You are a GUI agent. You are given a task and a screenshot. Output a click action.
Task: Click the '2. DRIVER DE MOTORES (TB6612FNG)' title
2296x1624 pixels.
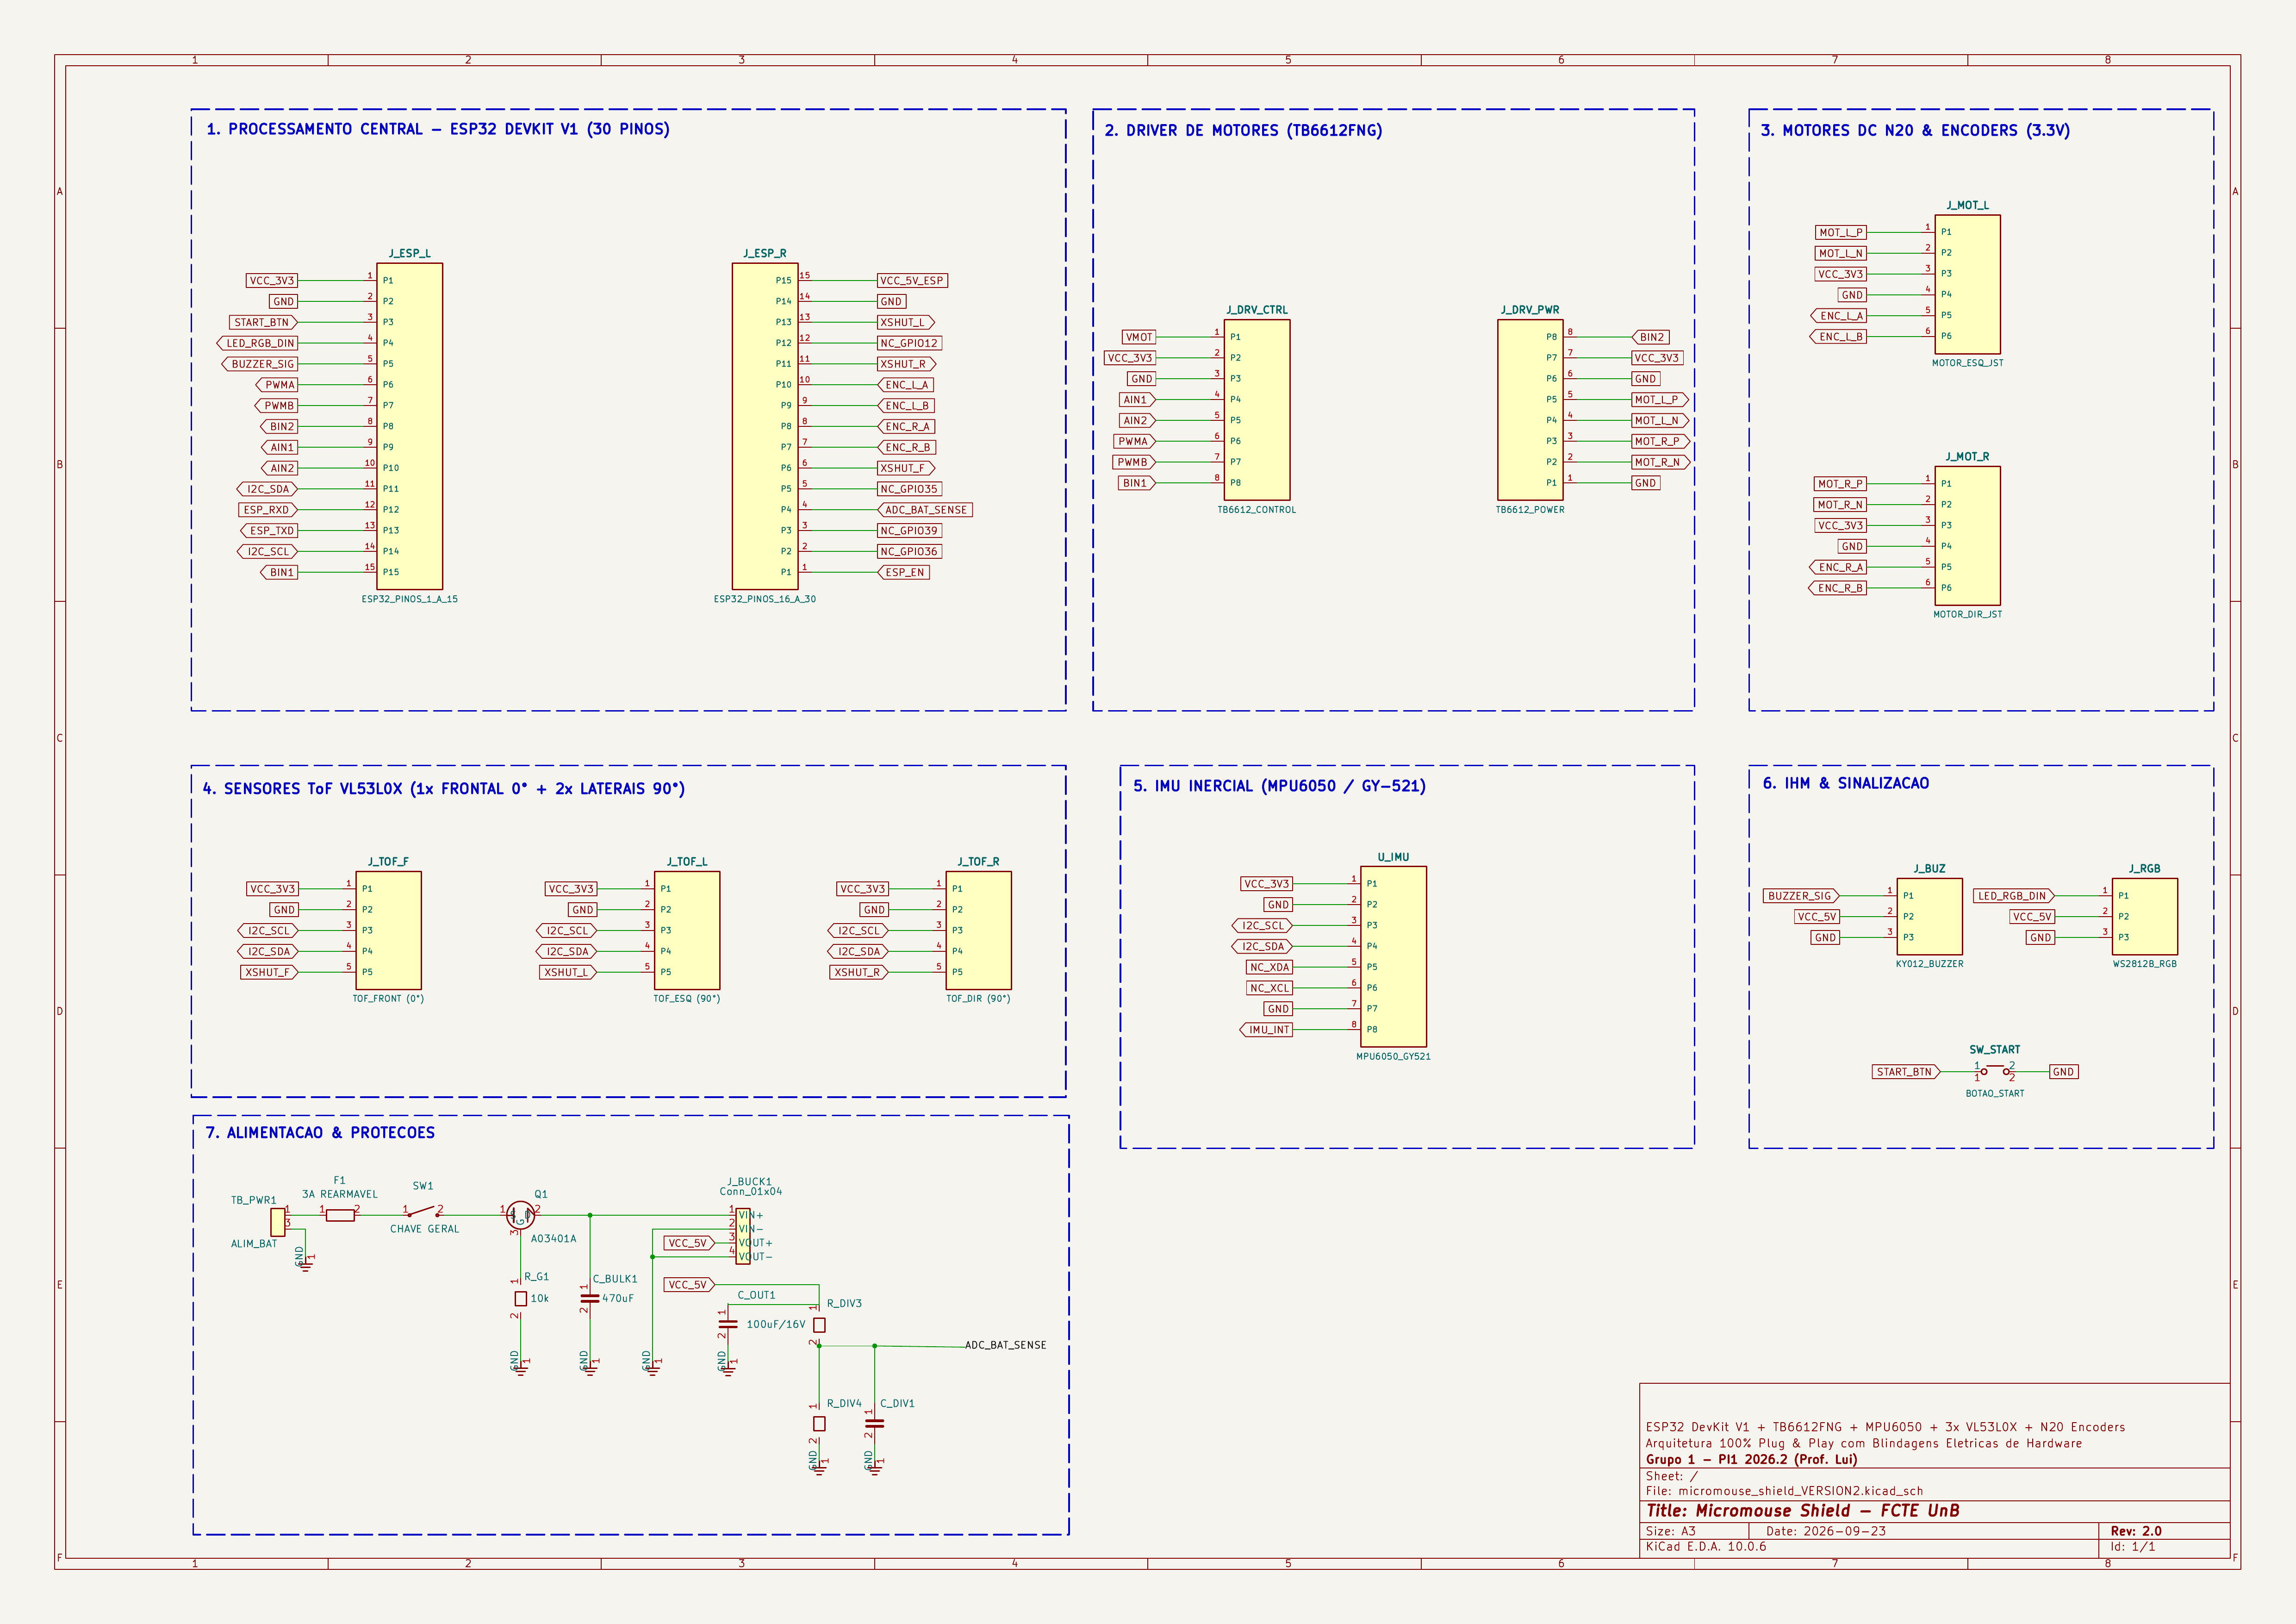tap(1243, 130)
